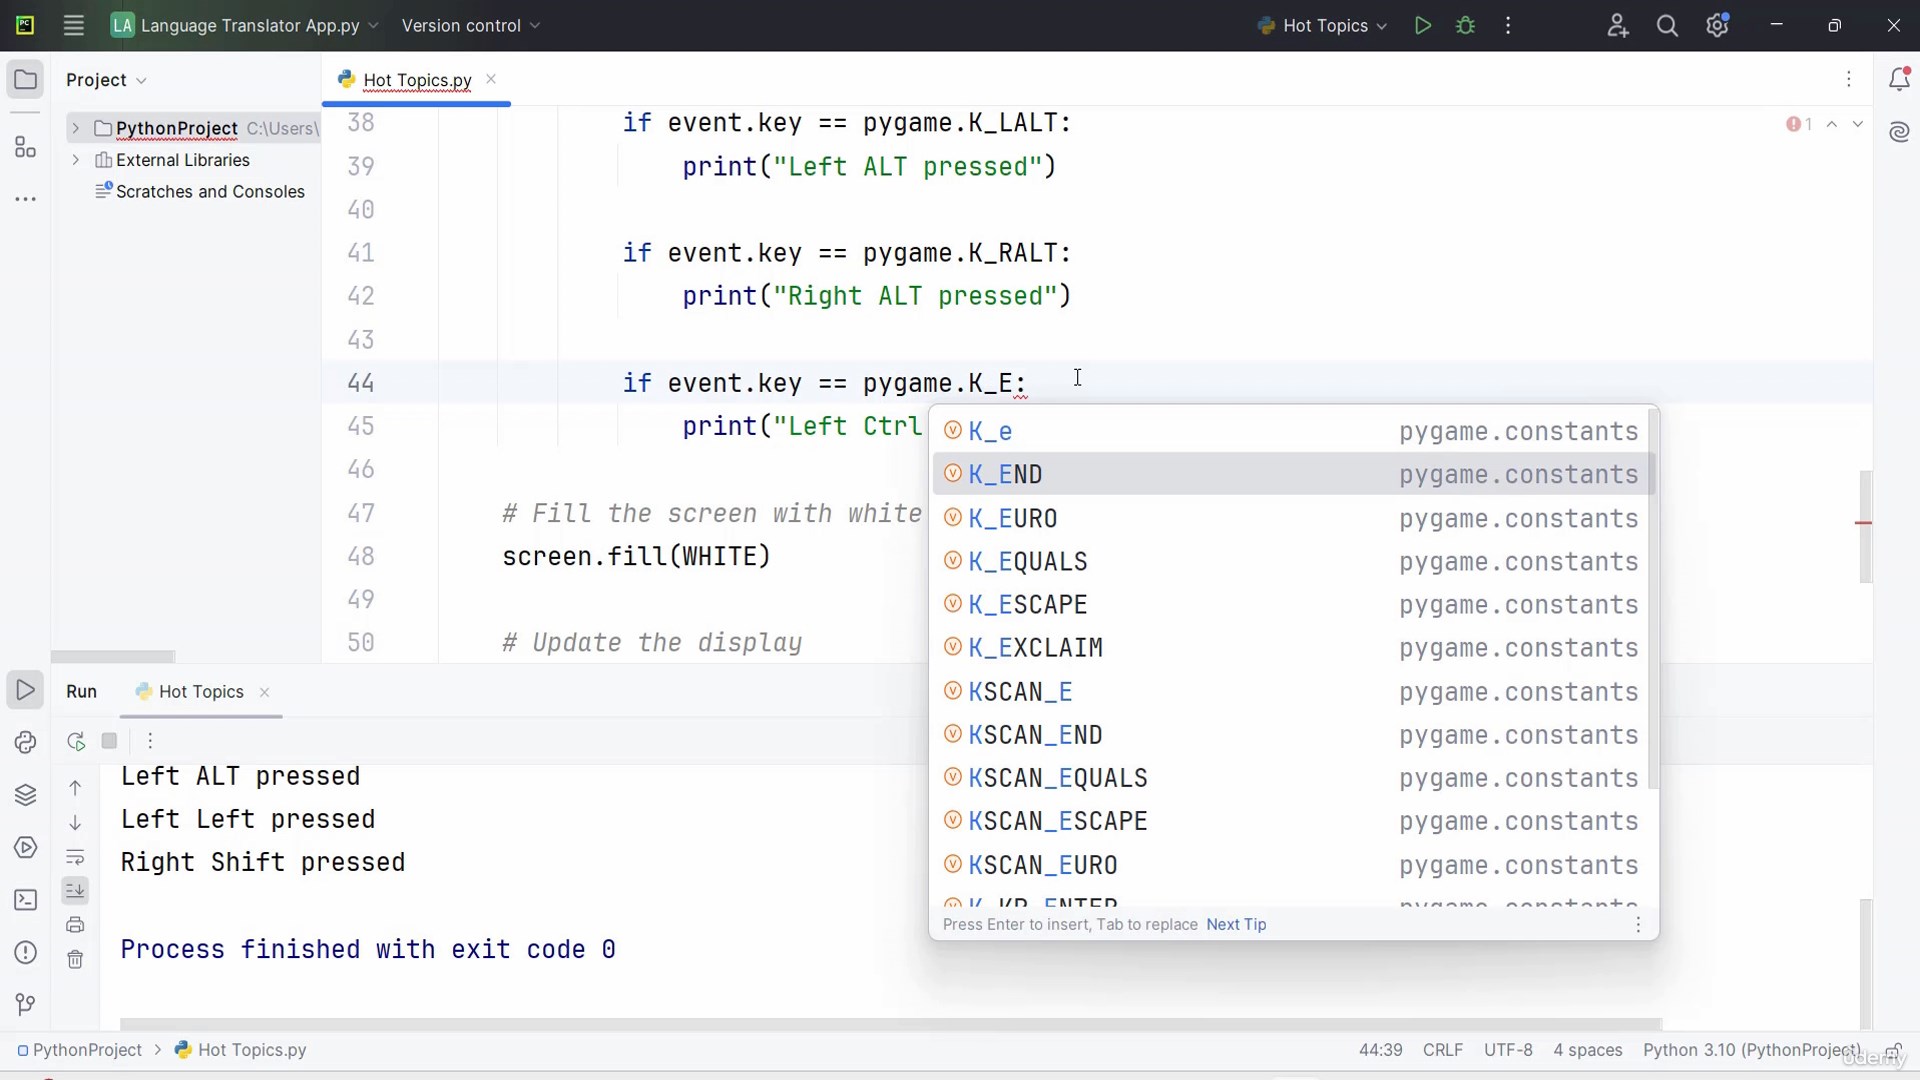Jump down the stack trace arrow
This screenshot has width=1920, height=1080.
[75, 822]
